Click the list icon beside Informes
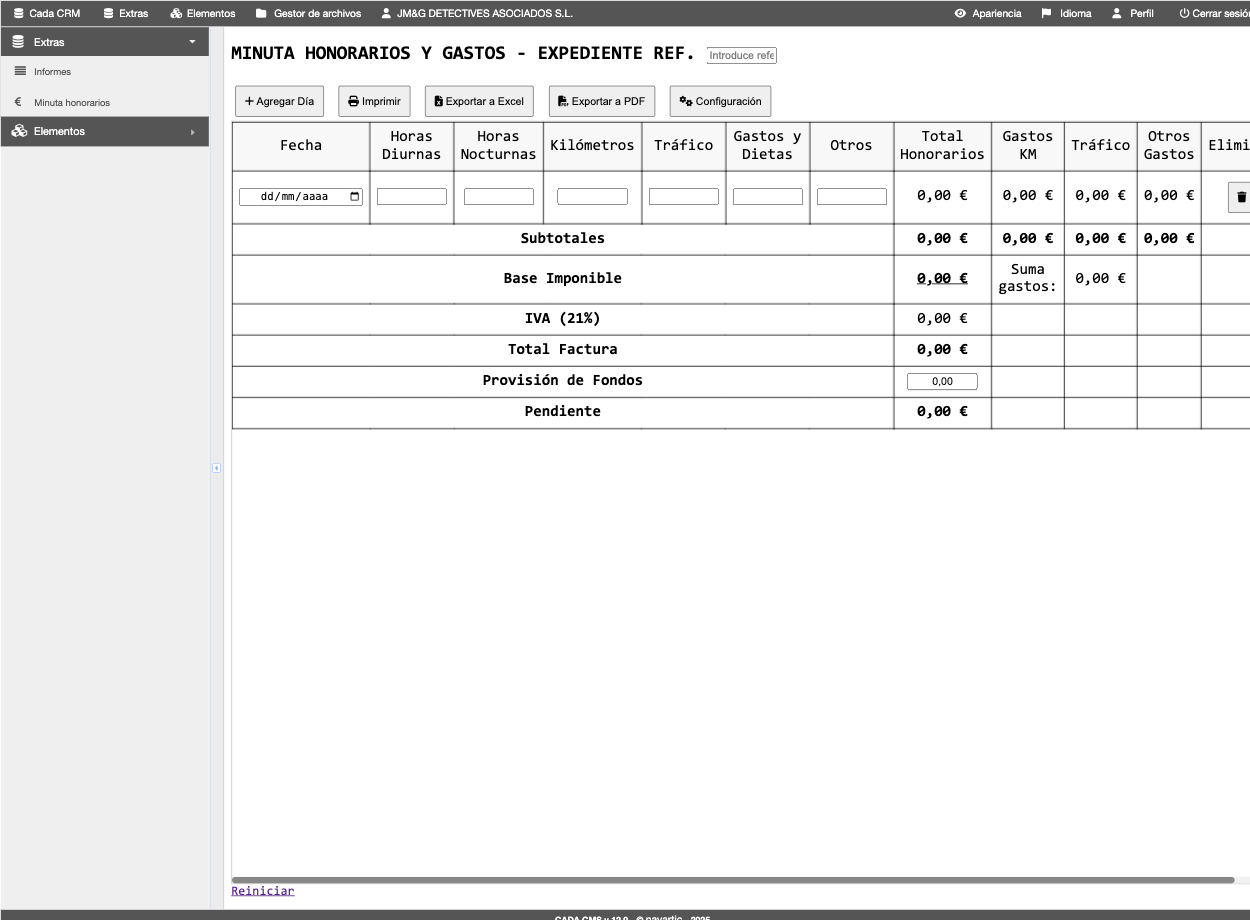The image size is (1250, 920). (20, 72)
